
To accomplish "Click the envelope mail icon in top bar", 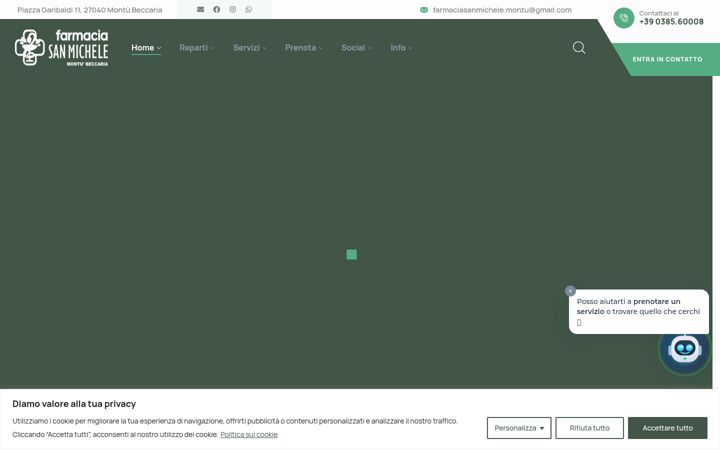I will [200, 9].
